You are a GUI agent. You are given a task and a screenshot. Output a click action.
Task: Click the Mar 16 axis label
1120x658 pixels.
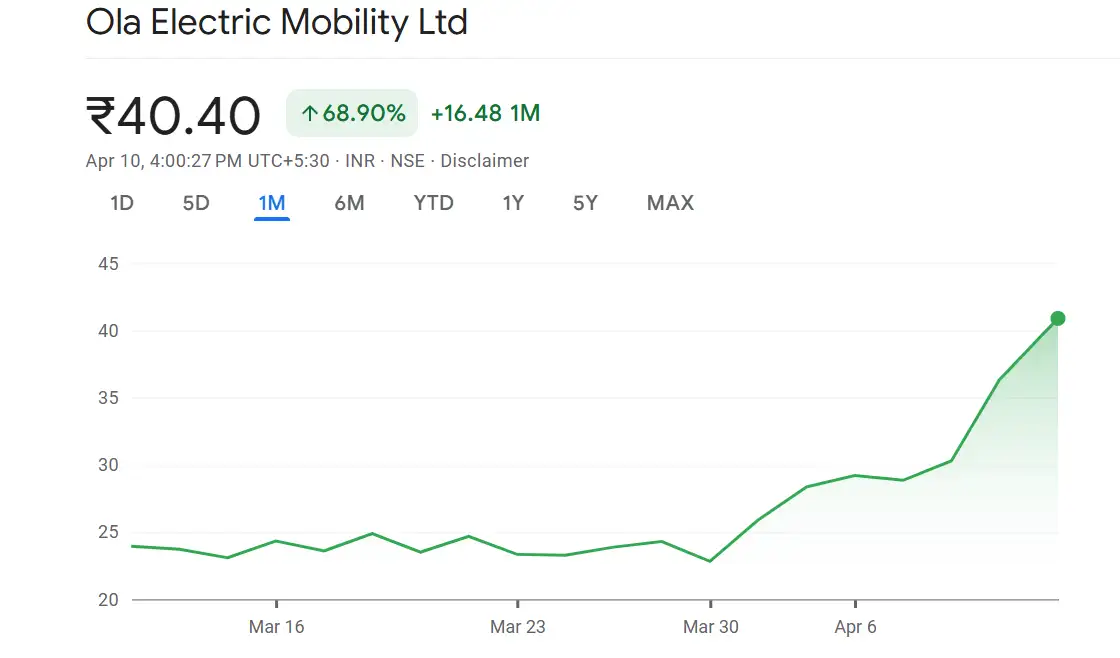276,627
